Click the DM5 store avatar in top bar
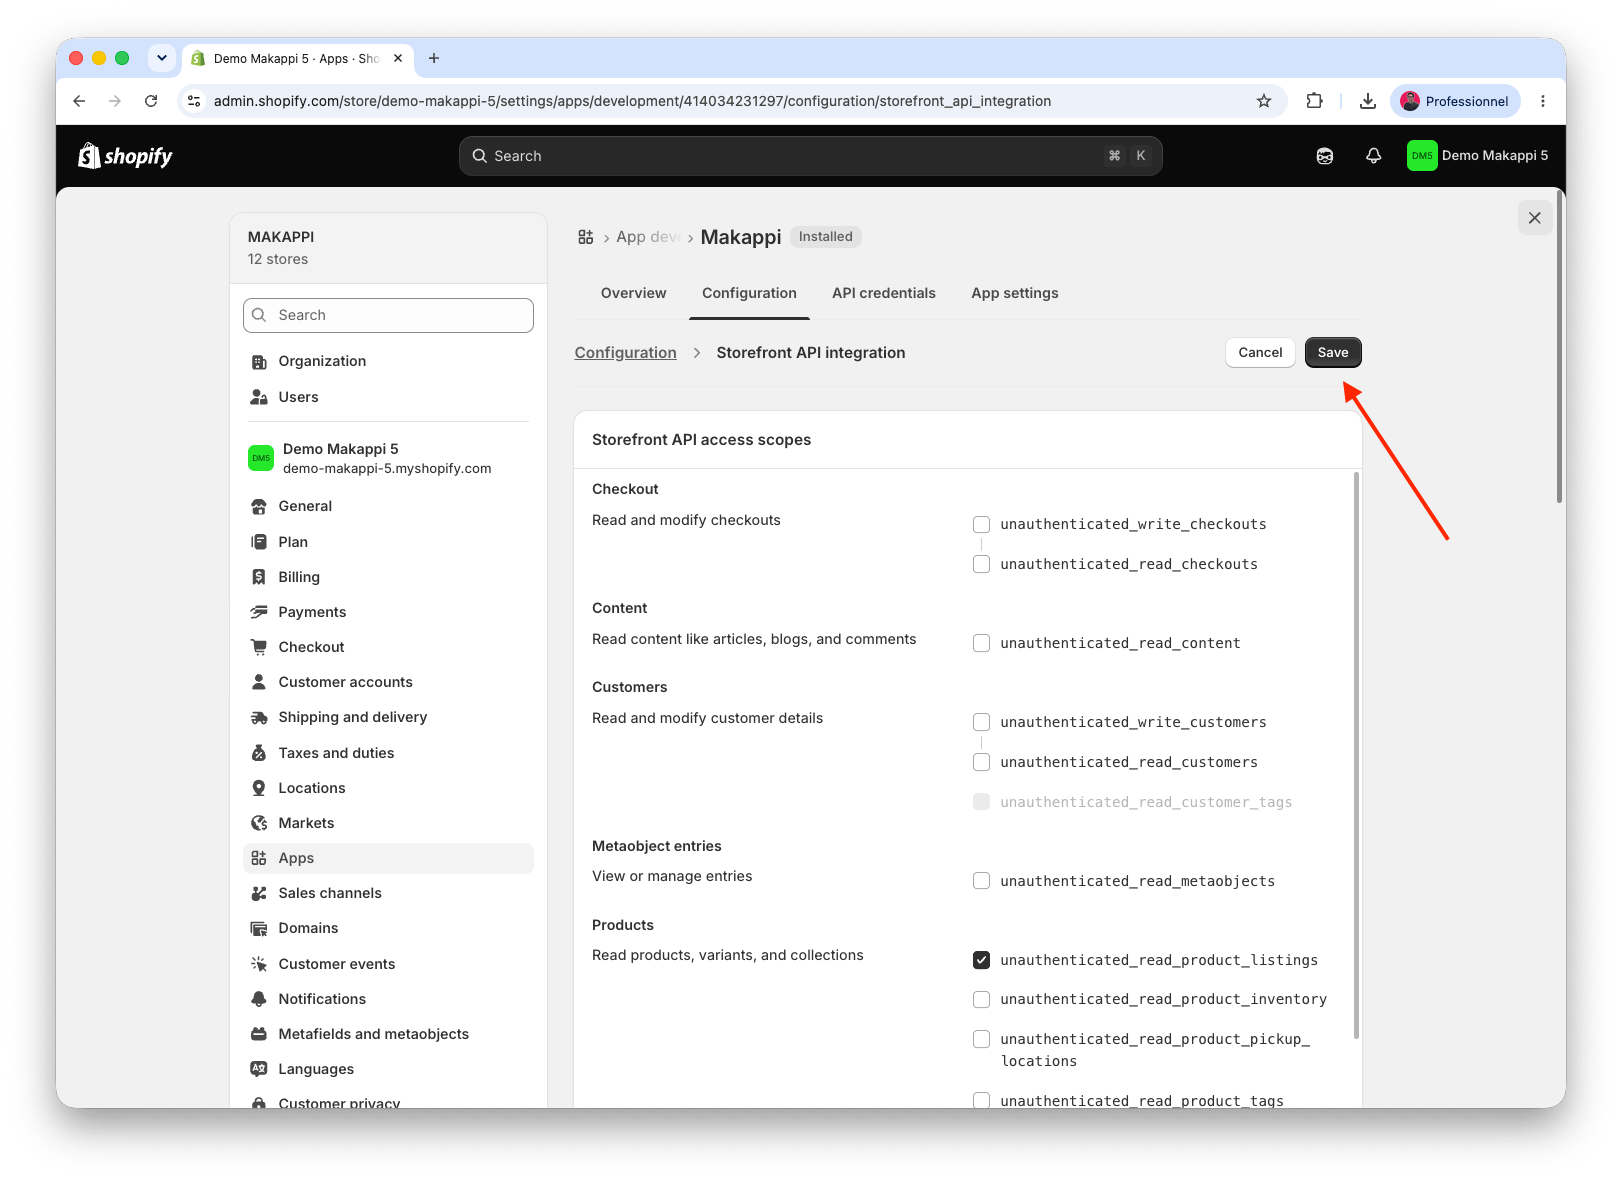This screenshot has height=1182, width=1622. tap(1422, 156)
